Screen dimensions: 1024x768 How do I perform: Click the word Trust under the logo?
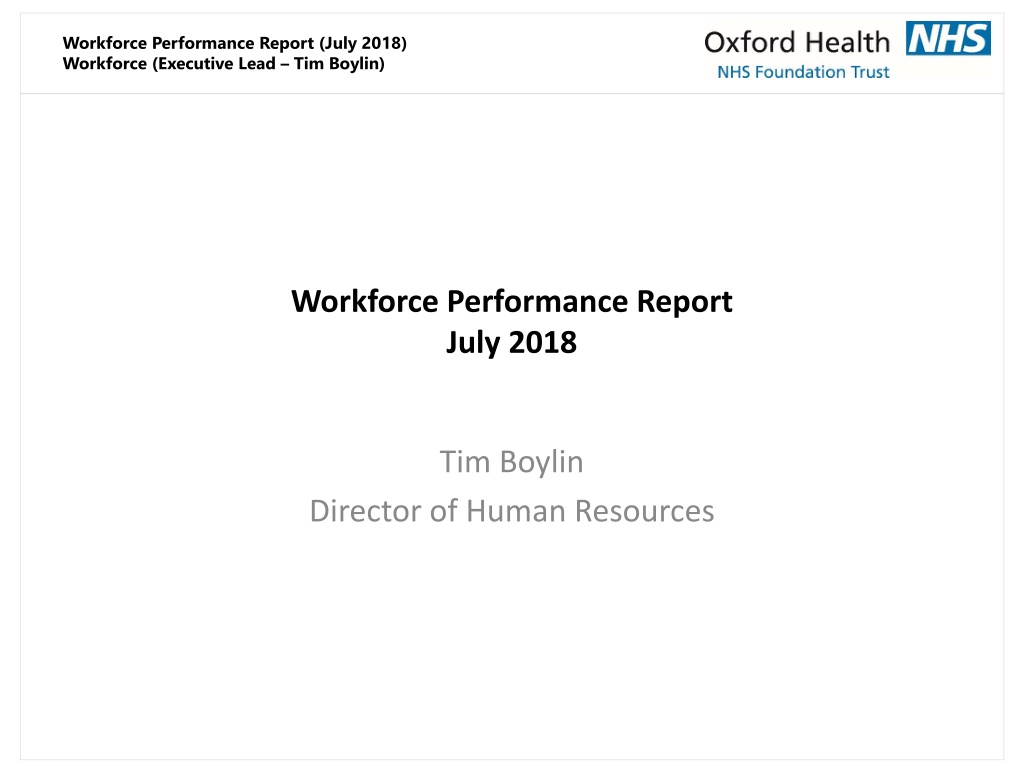pos(868,72)
